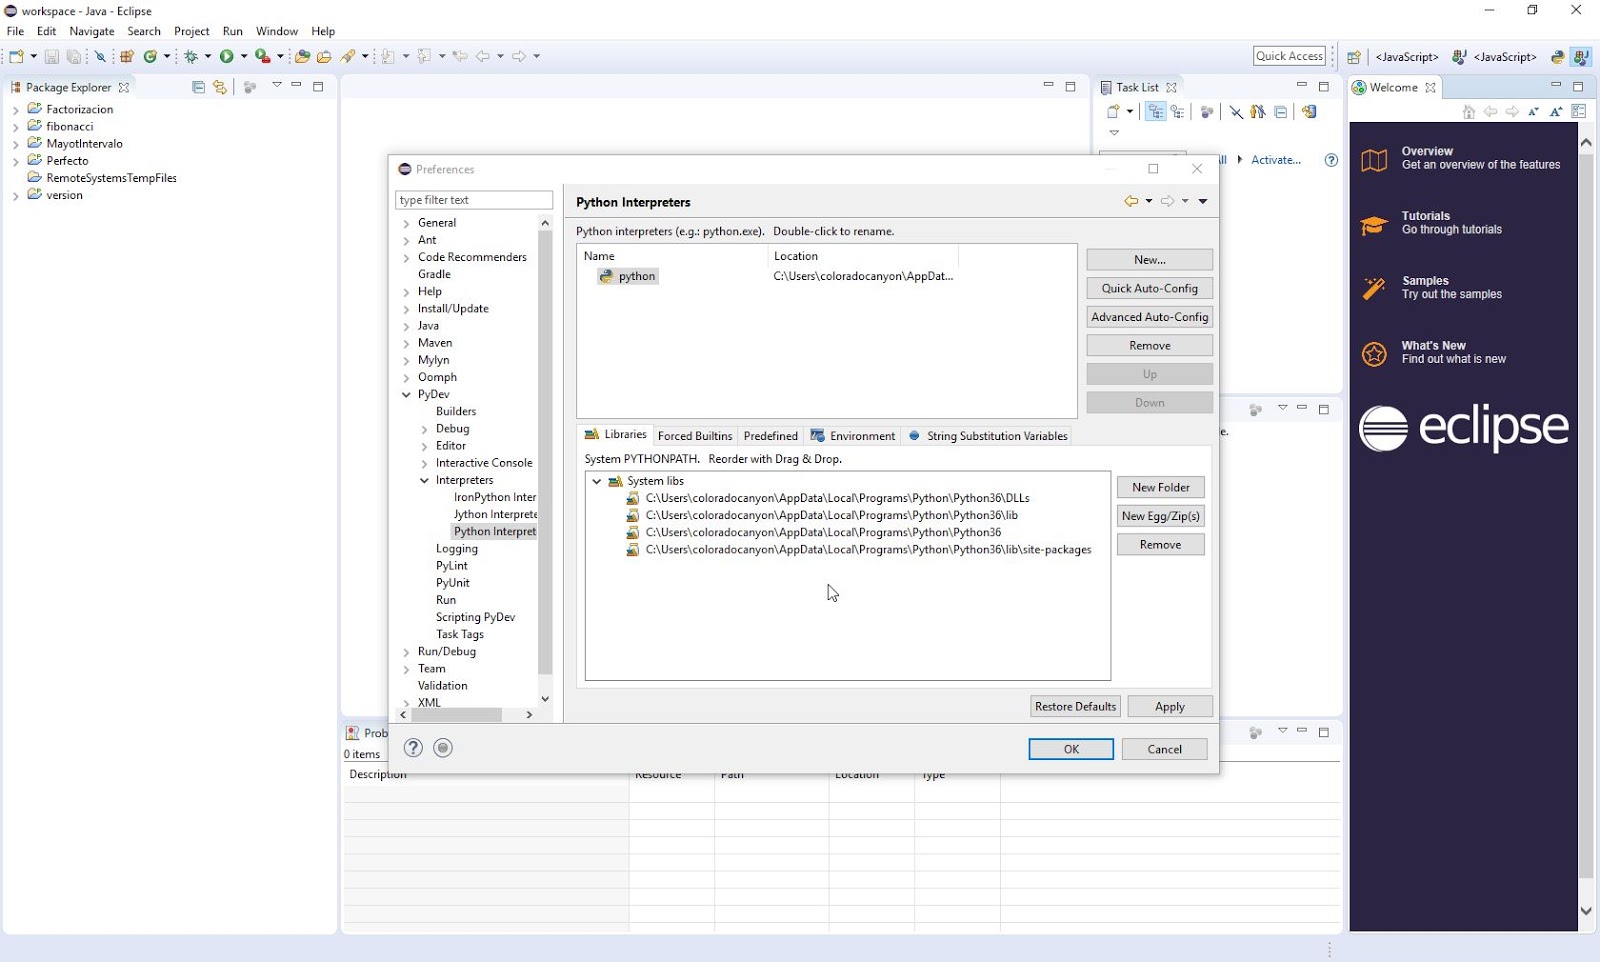Reduce font size in Welcome view
This screenshot has height=962, width=1600.
[x=1534, y=112]
